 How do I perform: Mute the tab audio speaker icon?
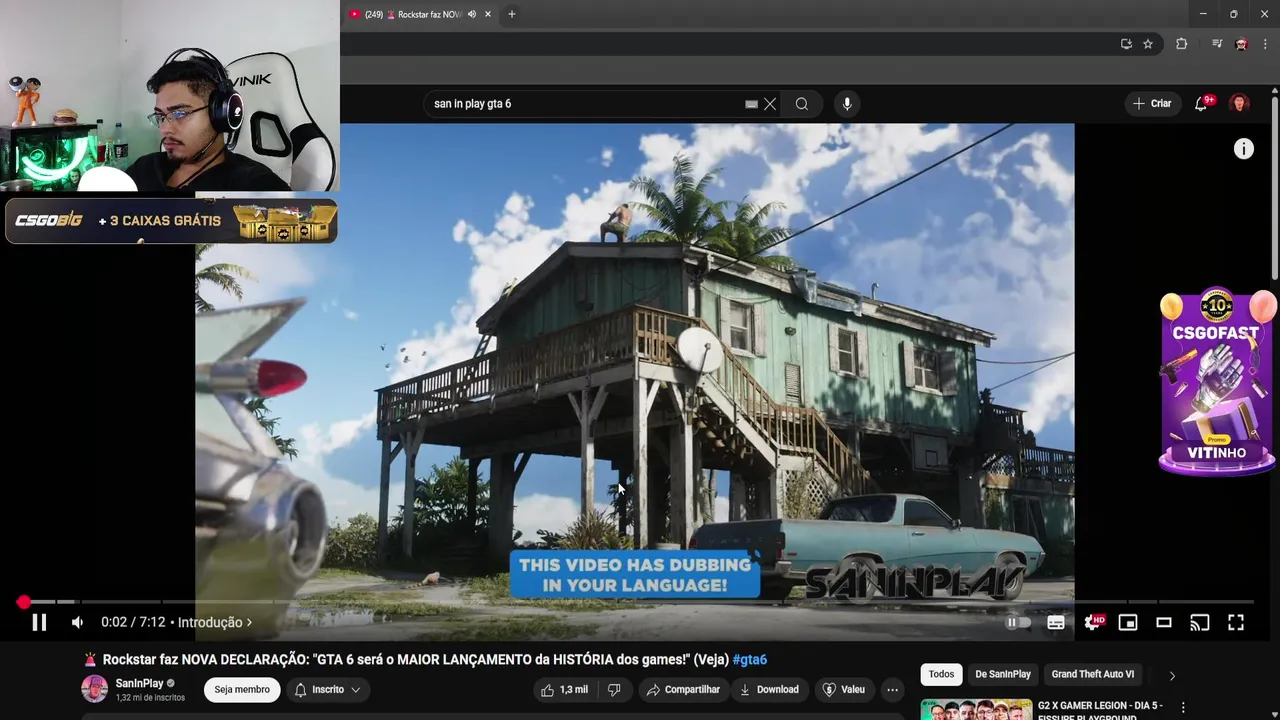[x=472, y=14]
